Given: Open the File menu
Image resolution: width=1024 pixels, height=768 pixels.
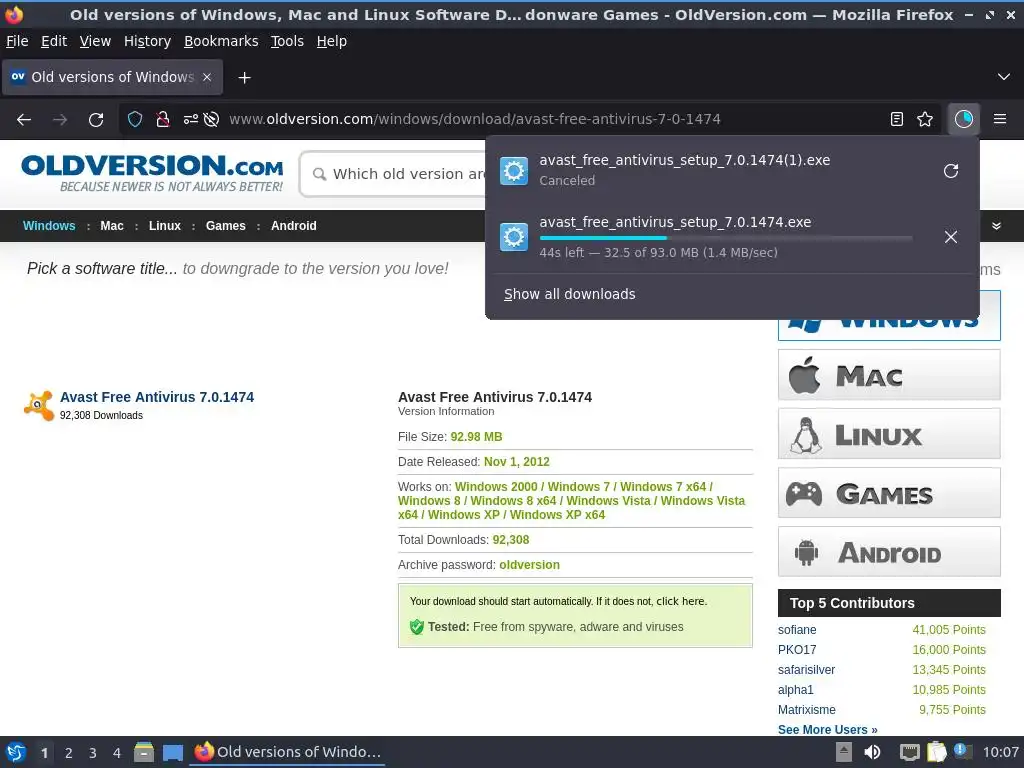Looking at the screenshot, I should (x=17, y=41).
